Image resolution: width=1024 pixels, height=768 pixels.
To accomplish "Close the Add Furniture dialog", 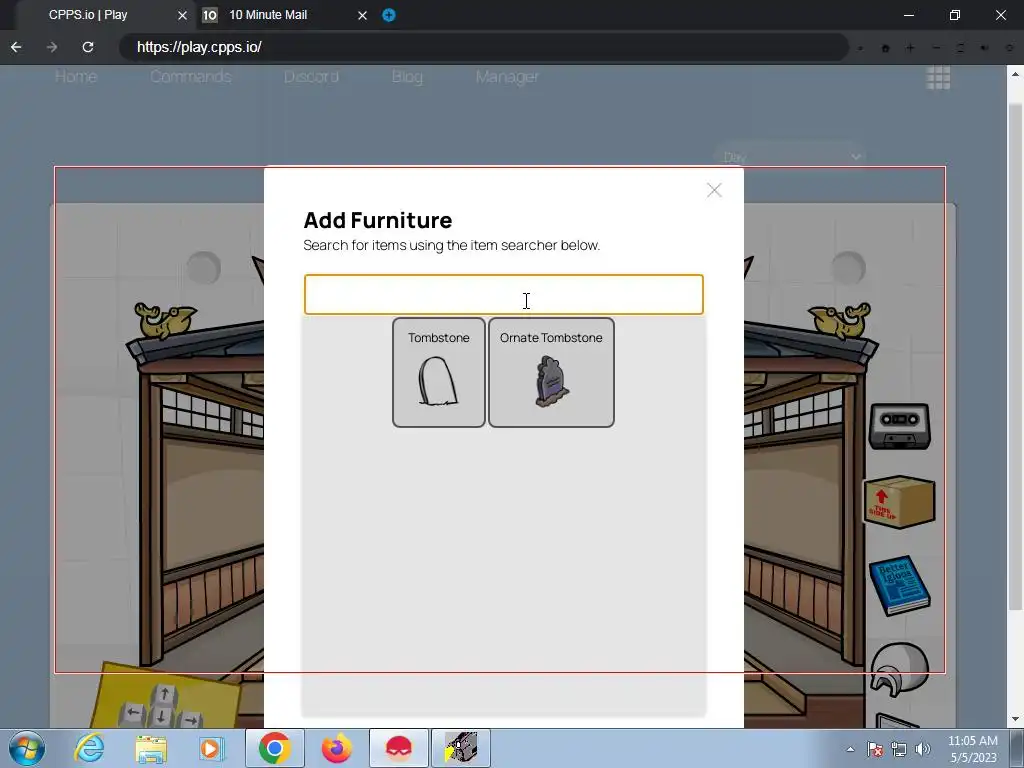I will pyautogui.click(x=714, y=190).
